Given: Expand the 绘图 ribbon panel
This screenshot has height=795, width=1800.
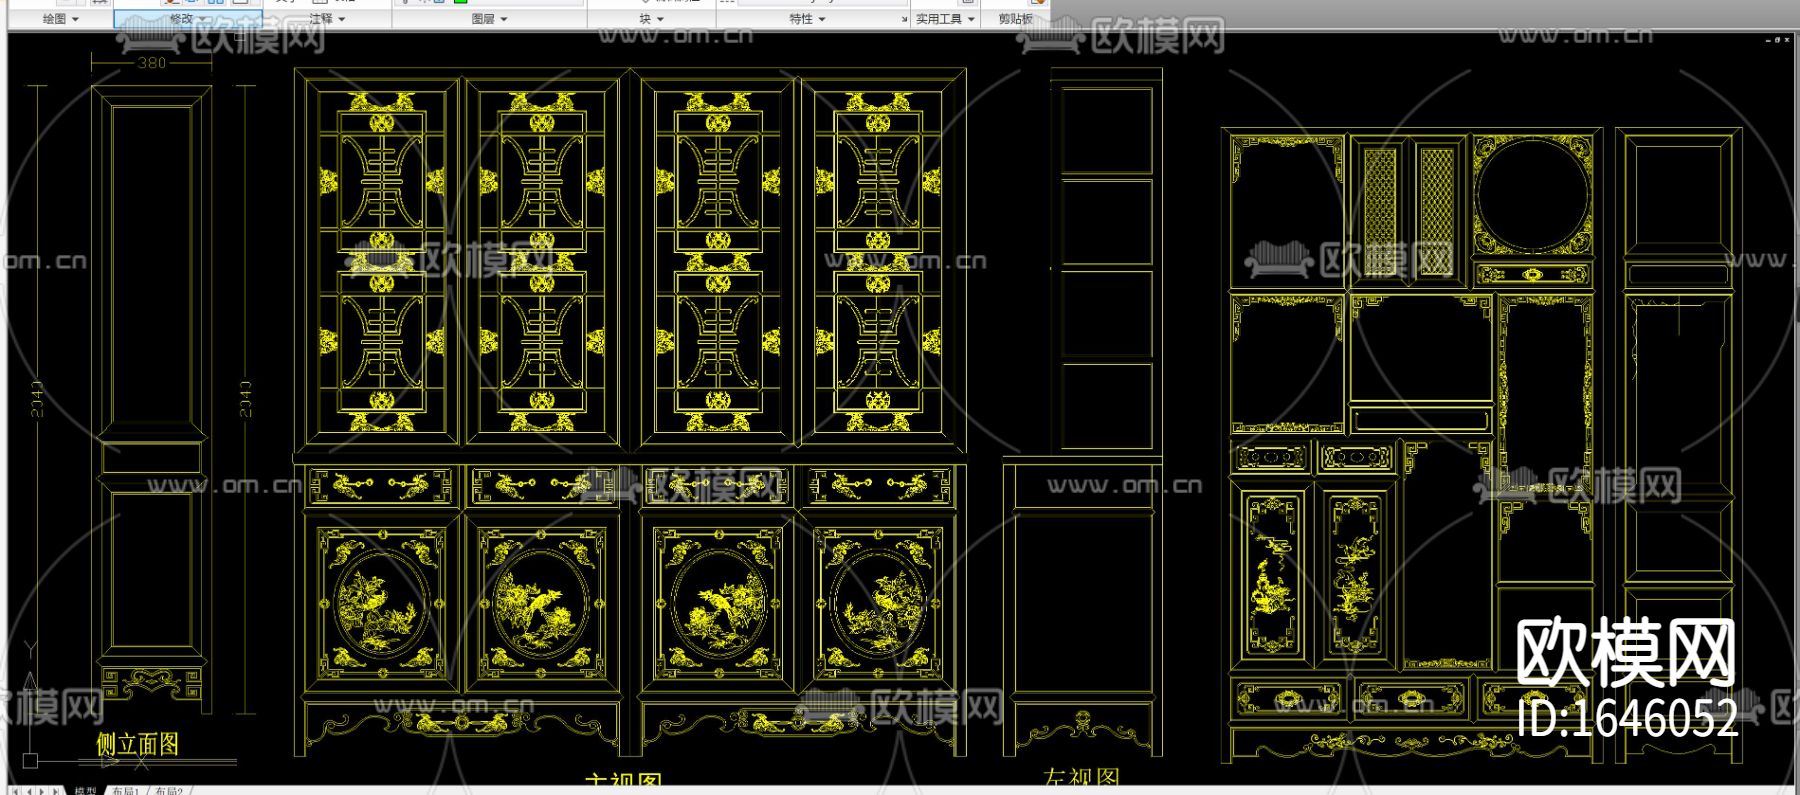Looking at the screenshot, I should [x=60, y=19].
